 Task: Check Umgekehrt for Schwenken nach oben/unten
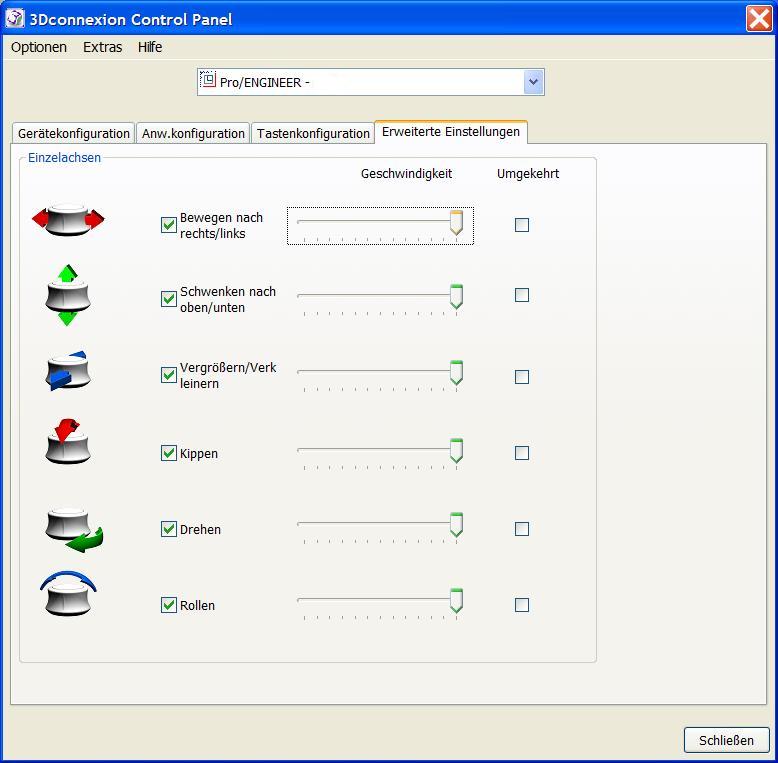coord(522,295)
